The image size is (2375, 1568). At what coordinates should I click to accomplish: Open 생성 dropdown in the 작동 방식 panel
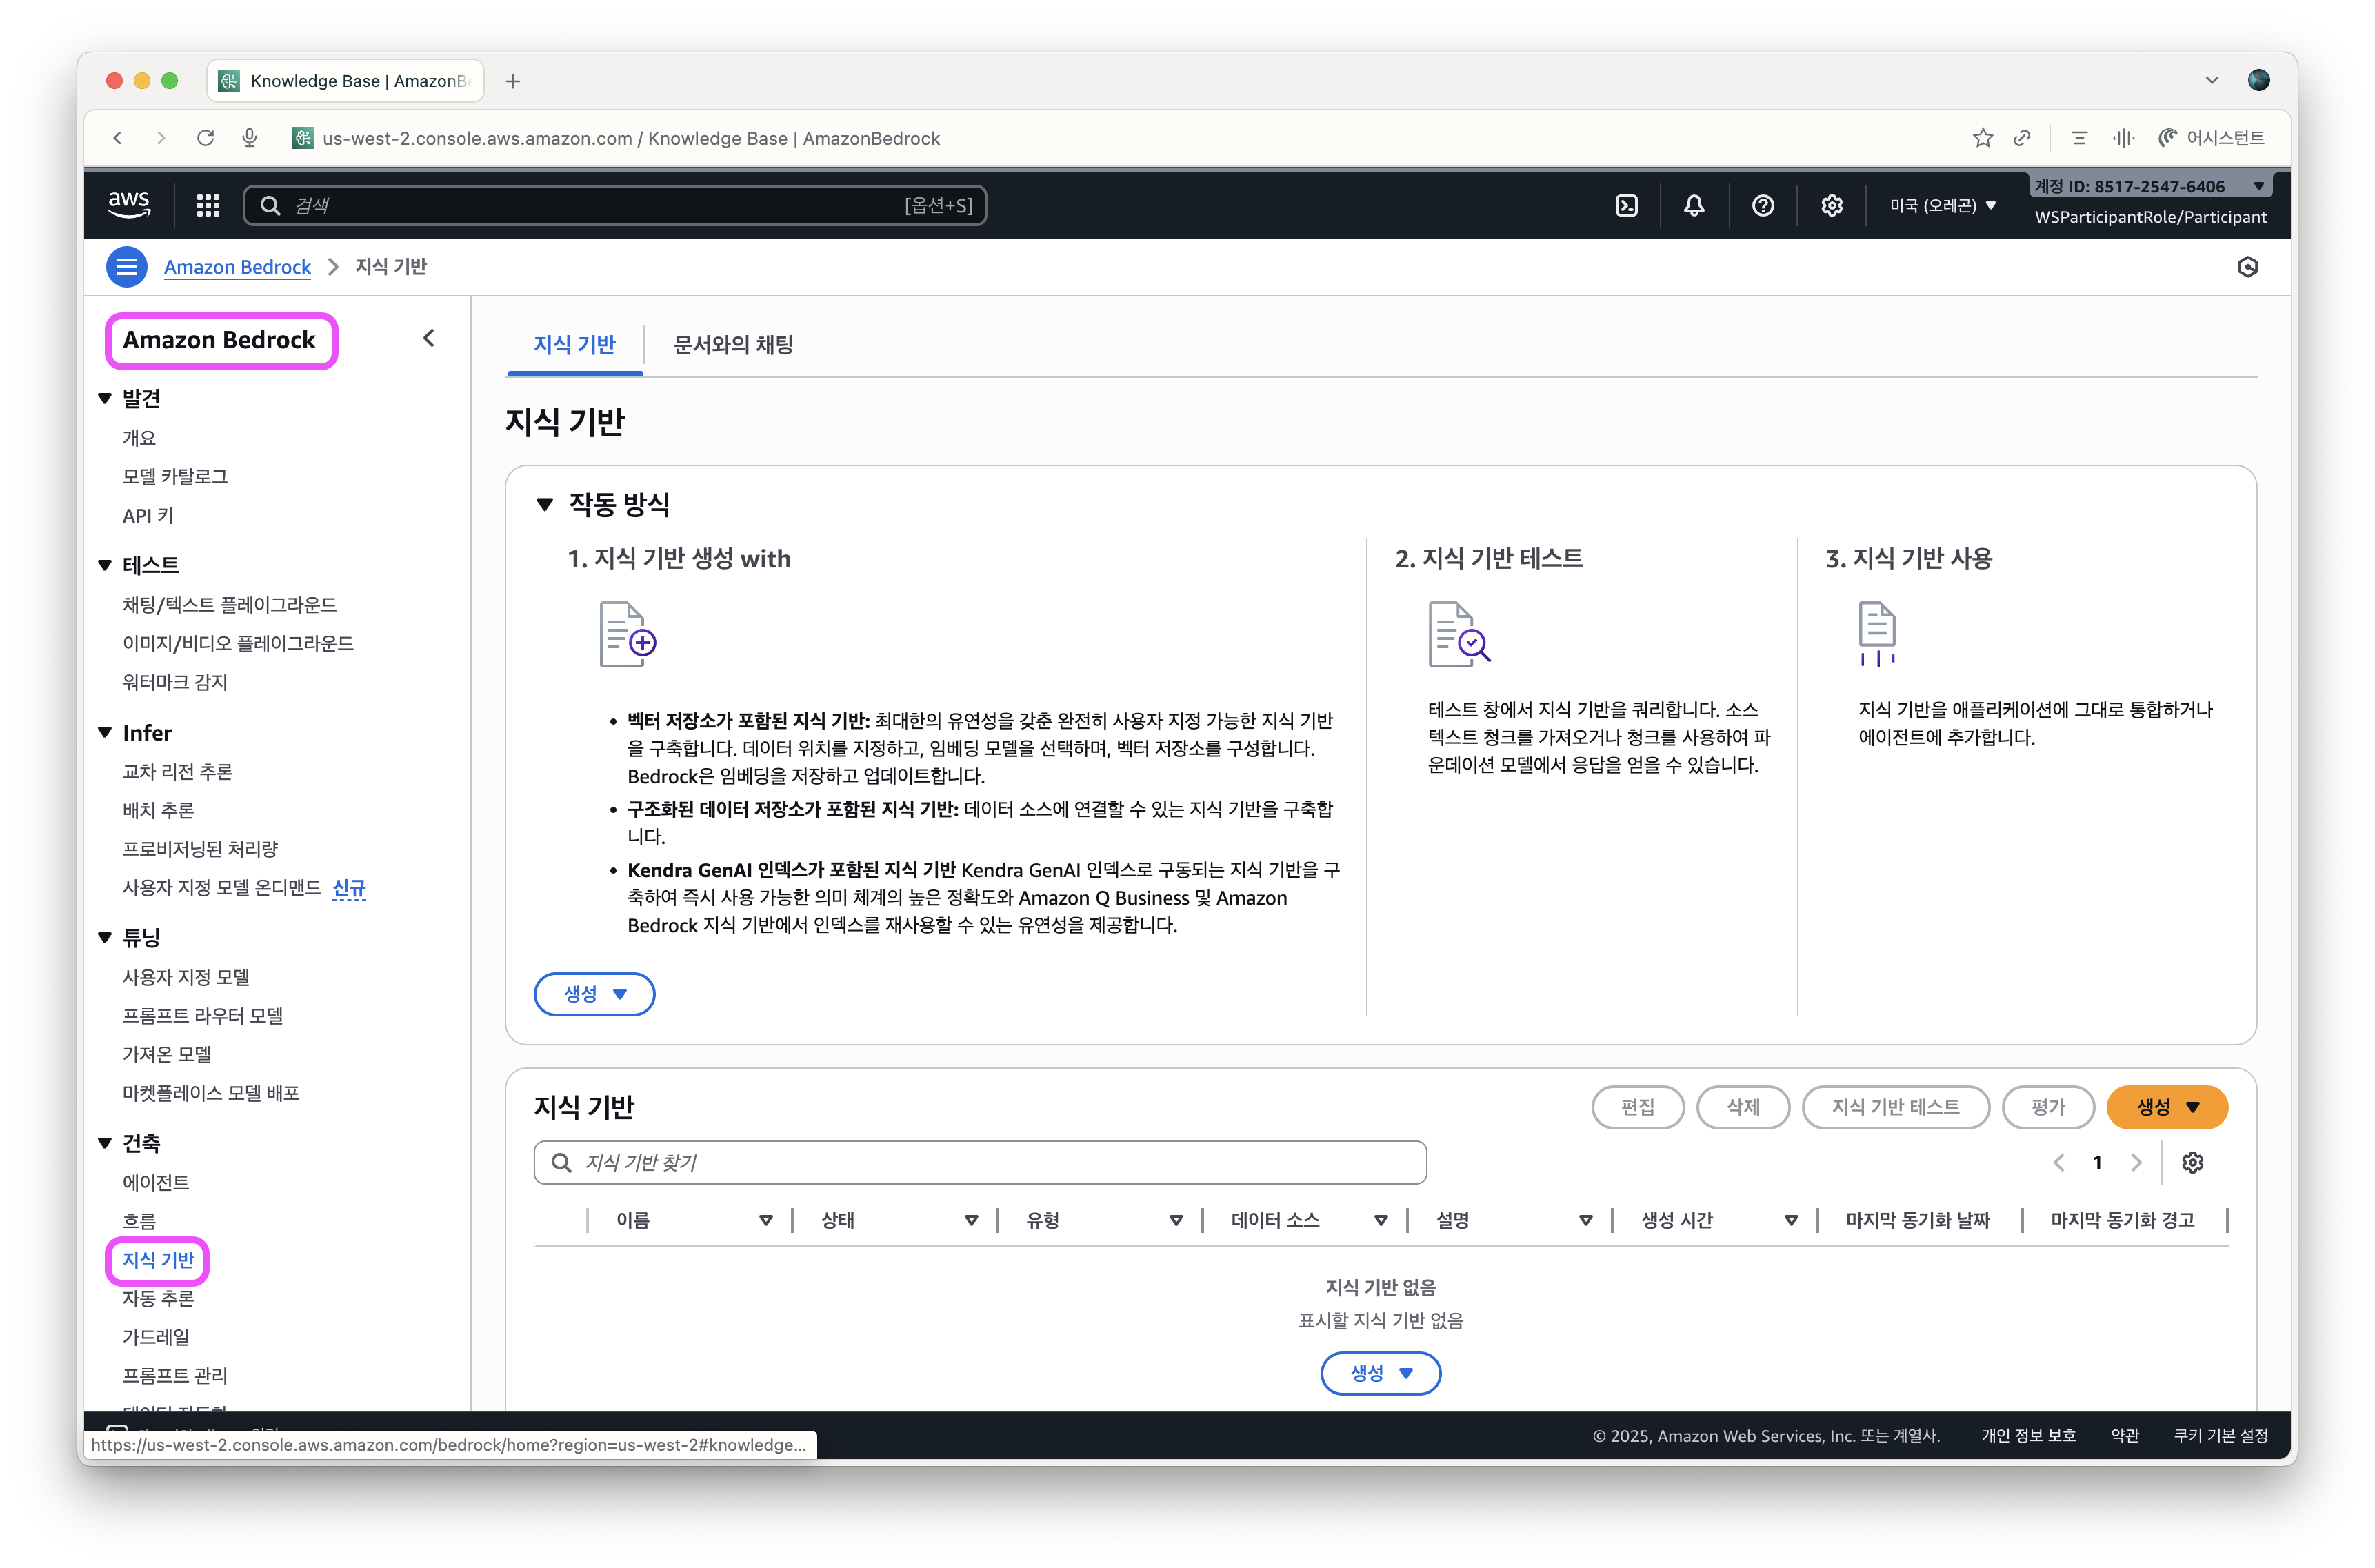(594, 994)
